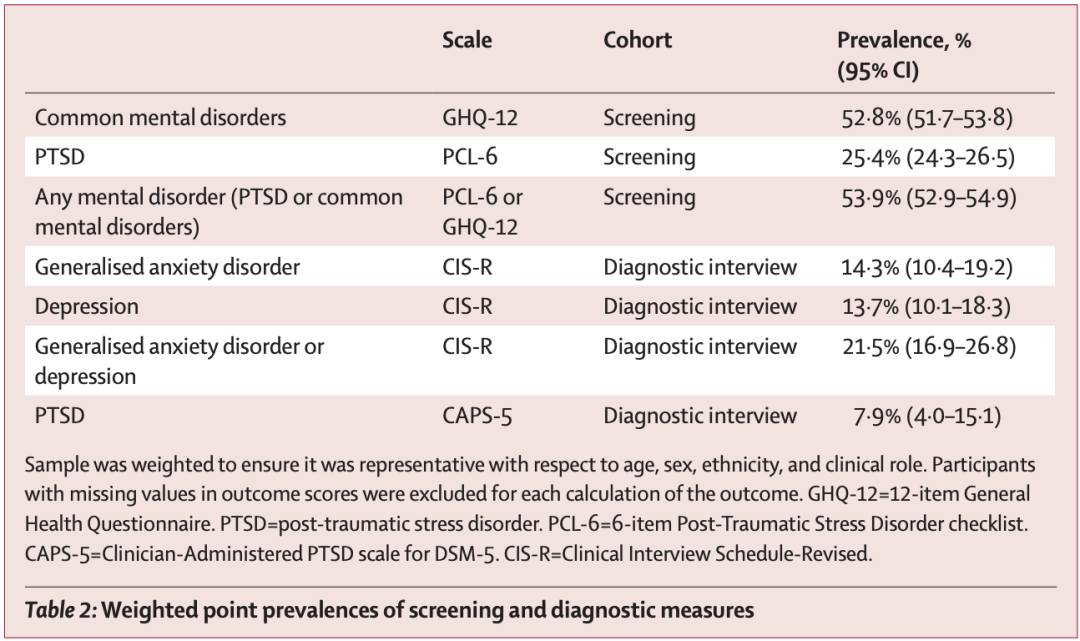Select the 7·9% (4·0–15·1) prevalence value
Image resolution: width=1080 pixels, height=641 pixels.
coord(927,415)
